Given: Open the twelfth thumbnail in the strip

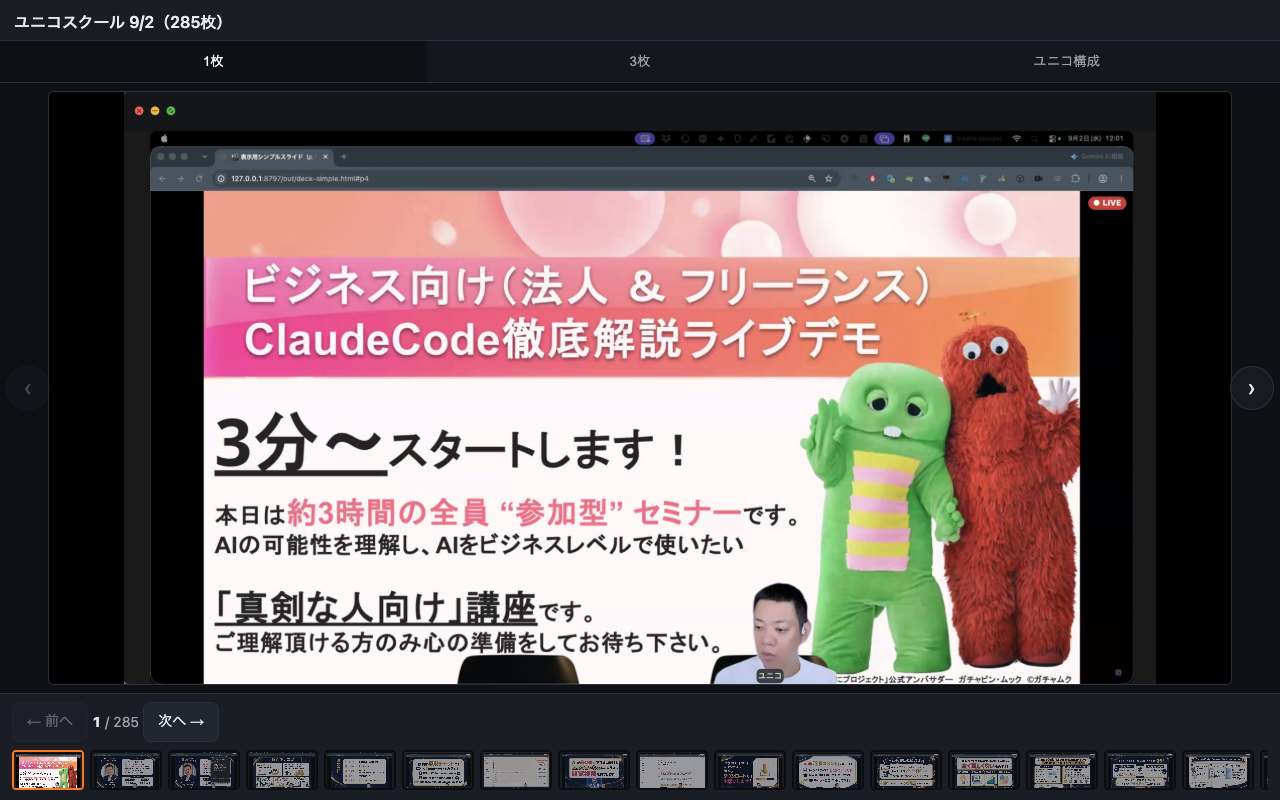Looking at the screenshot, I should (x=906, y=770).
